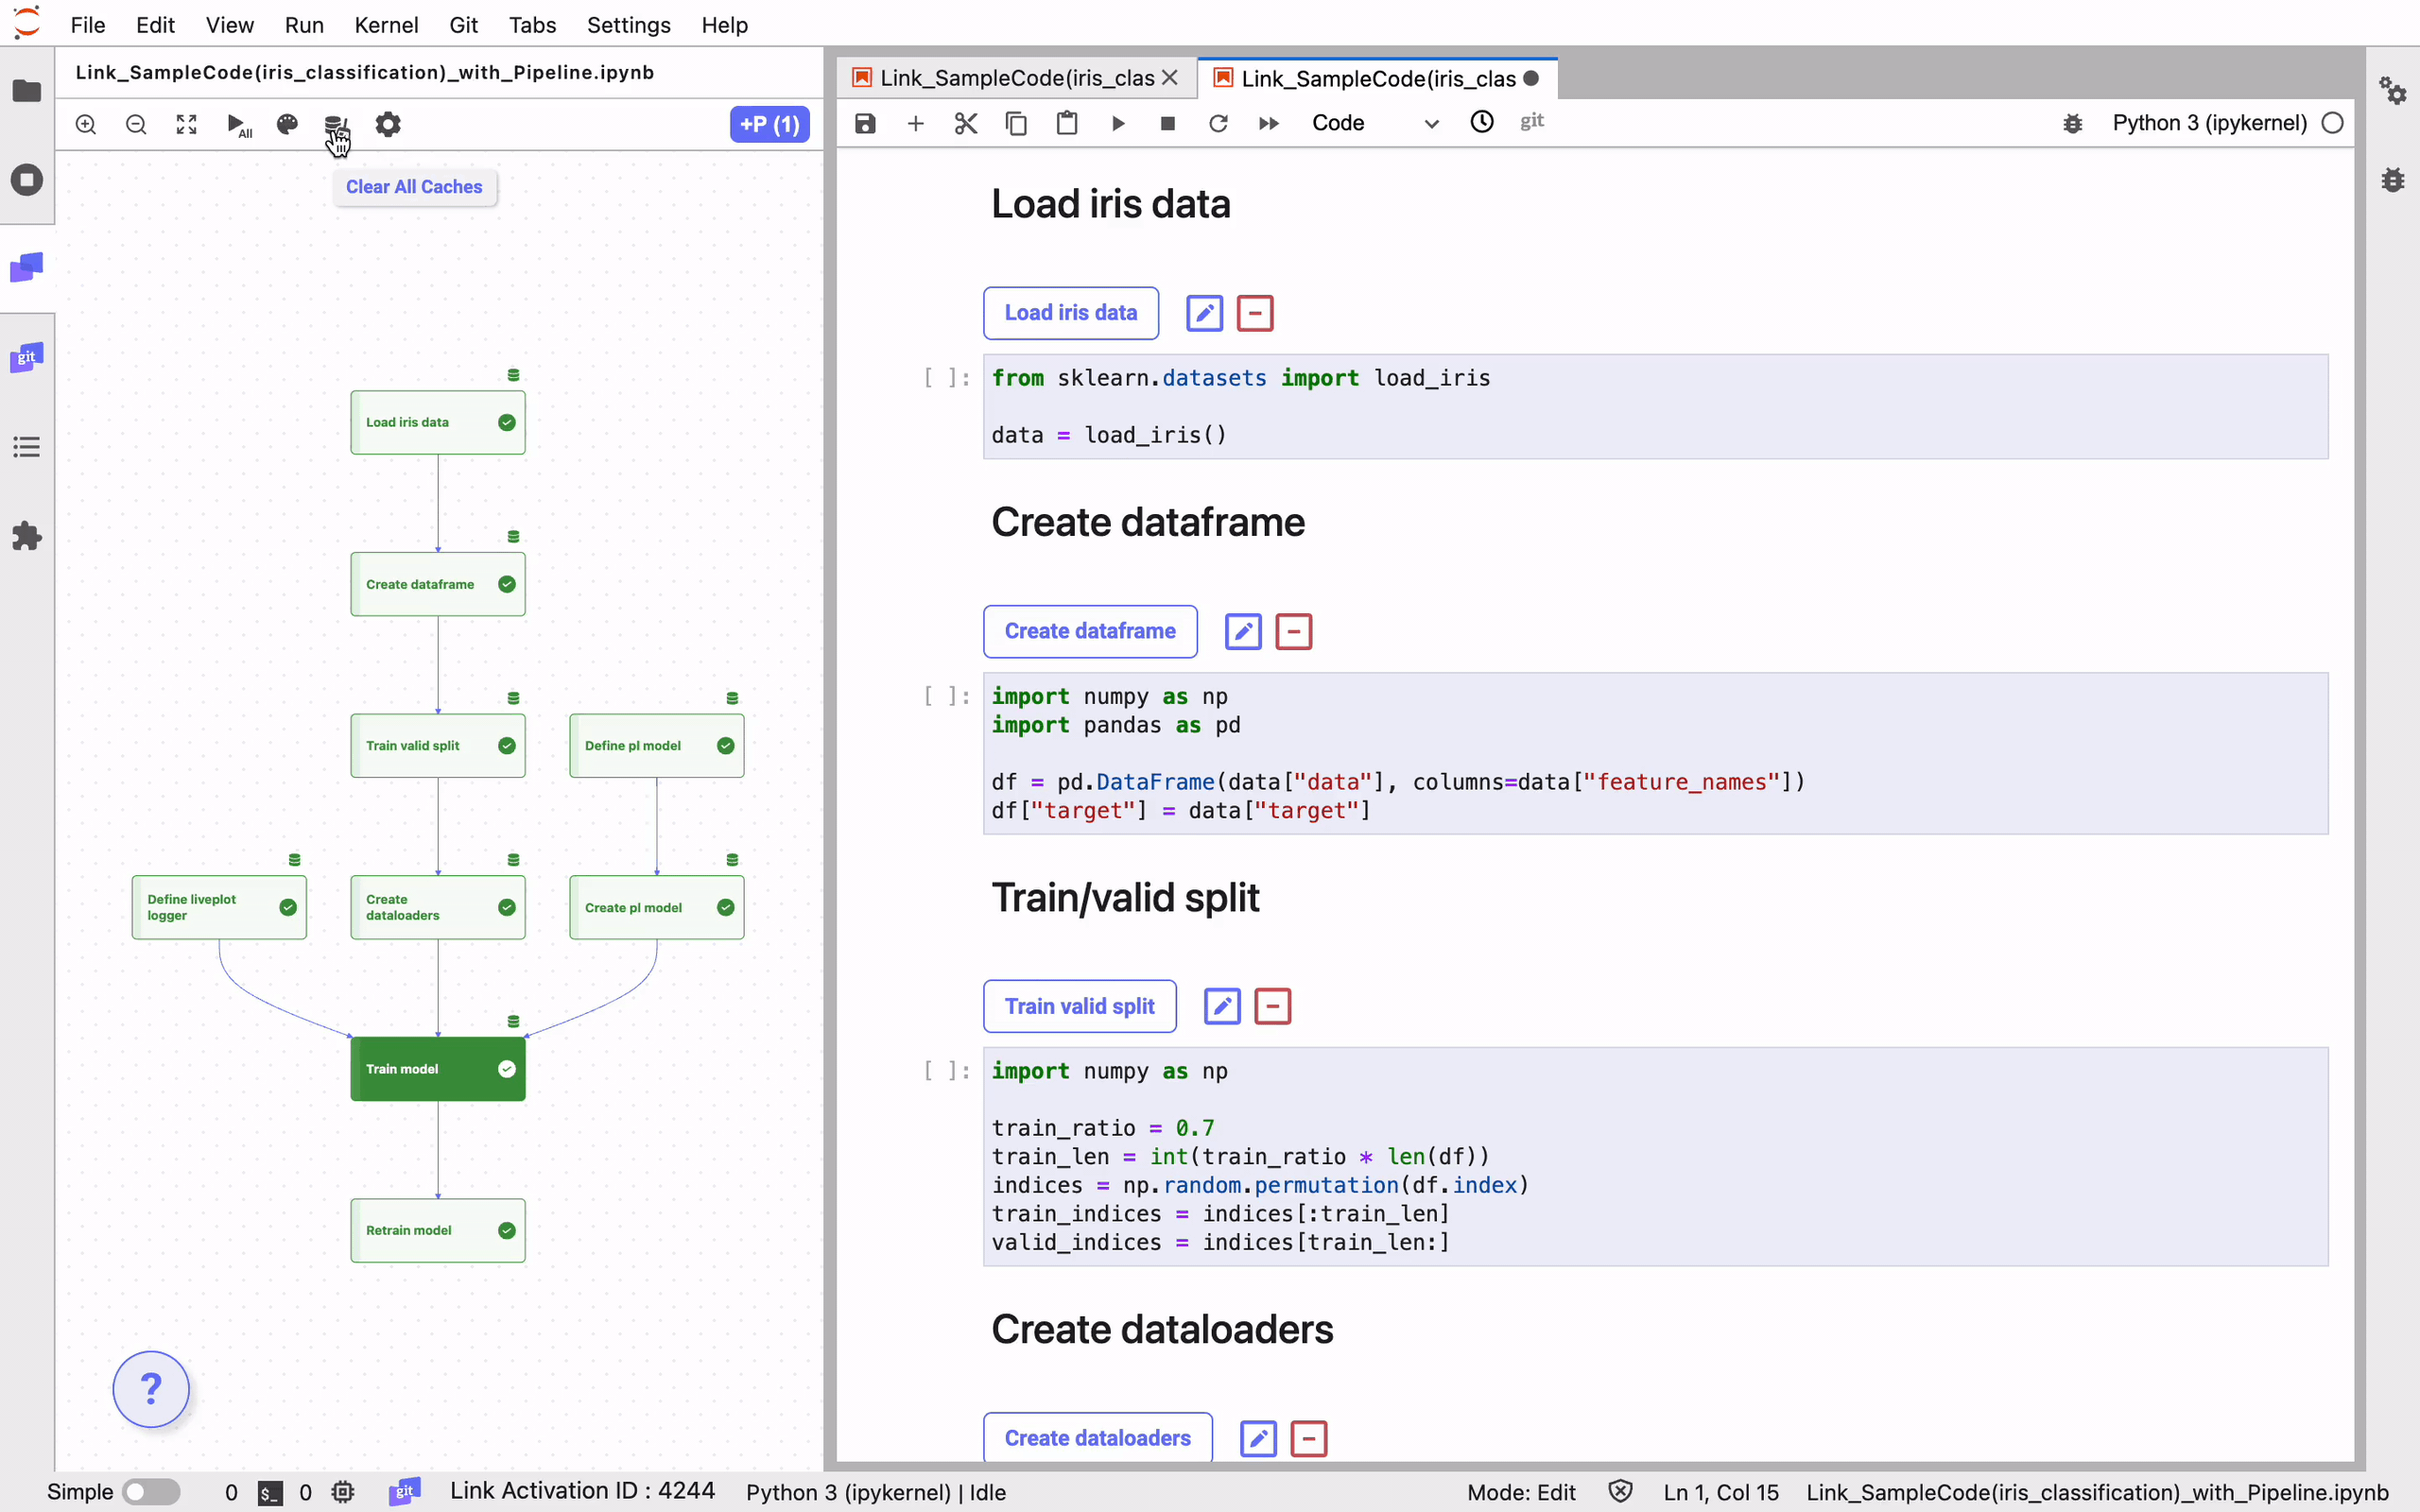Click the Run All pipeline icon
The height and width of the screenshot is (1512, 2420).
click(237, 124)
